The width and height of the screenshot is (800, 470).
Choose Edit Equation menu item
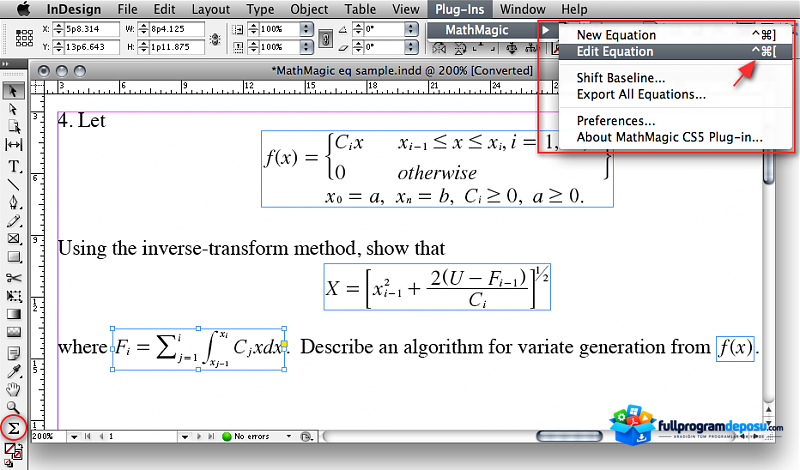[x=676, y=52]
